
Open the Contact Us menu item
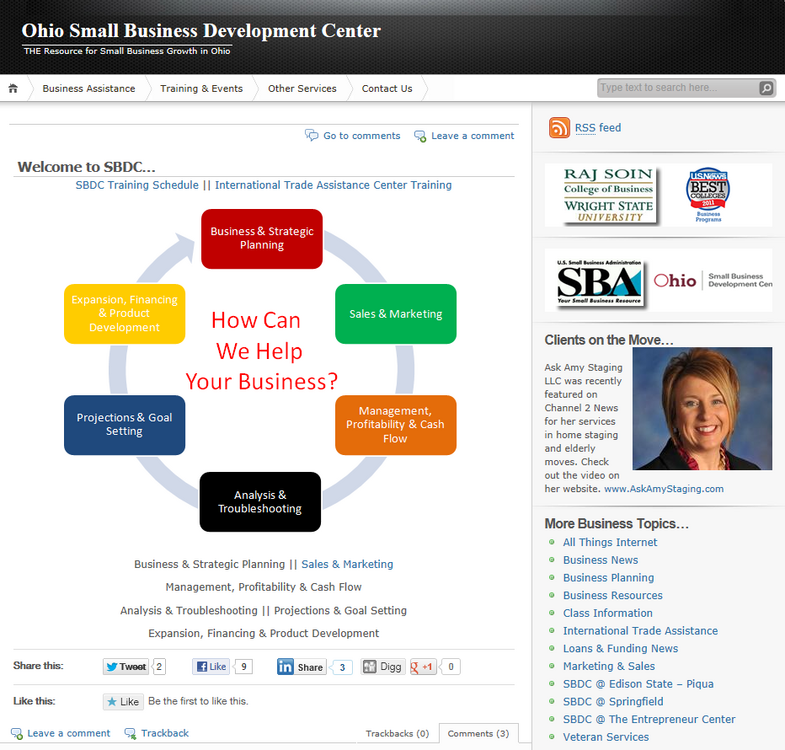(x=387, y=89)
